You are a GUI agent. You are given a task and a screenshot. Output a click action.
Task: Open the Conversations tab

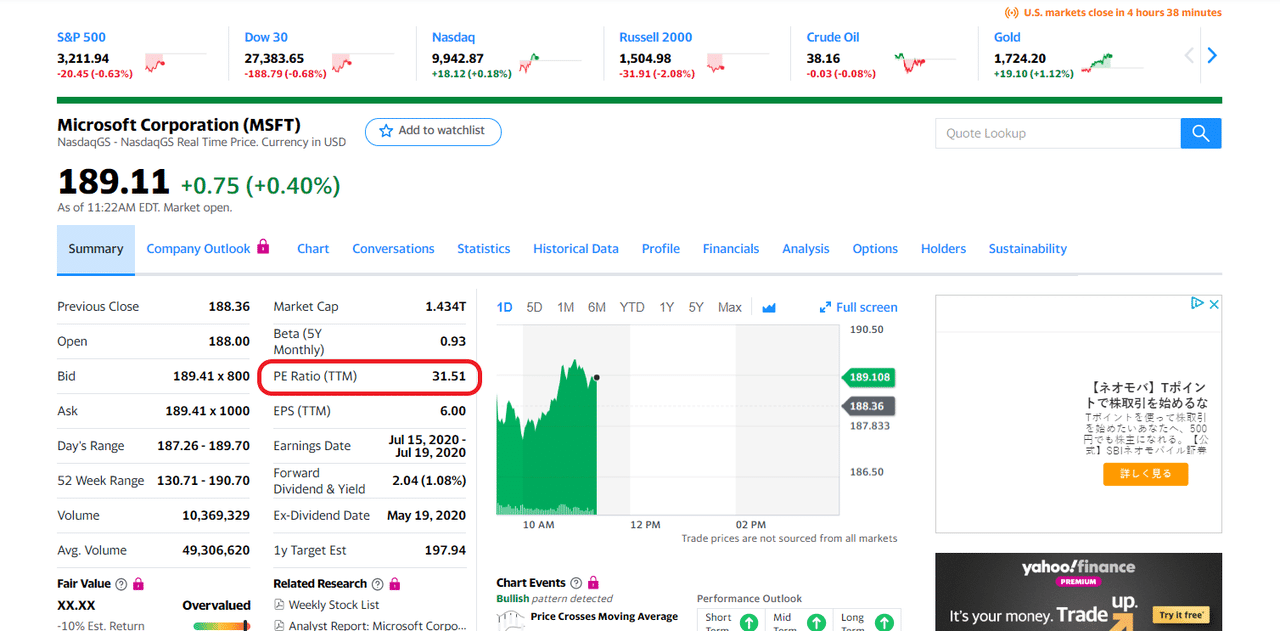pos(393,249)
